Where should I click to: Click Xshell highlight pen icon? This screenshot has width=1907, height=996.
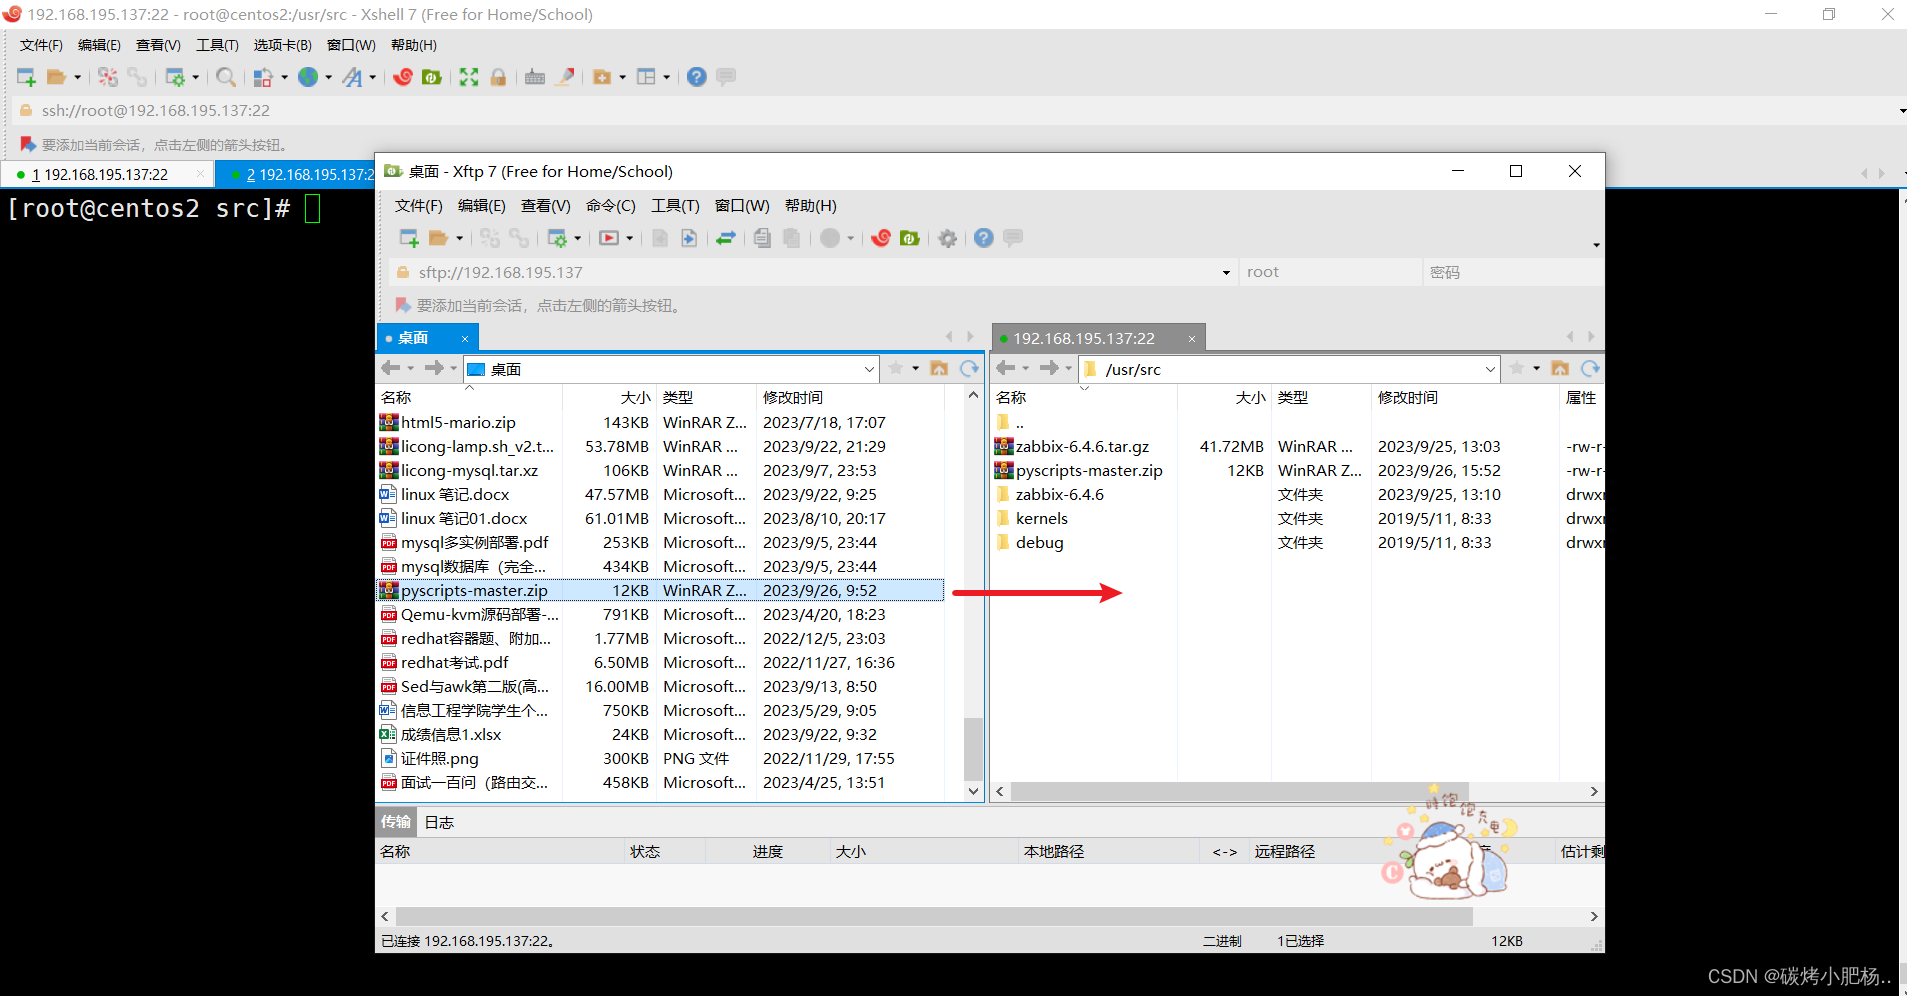[x=565, y=77]
